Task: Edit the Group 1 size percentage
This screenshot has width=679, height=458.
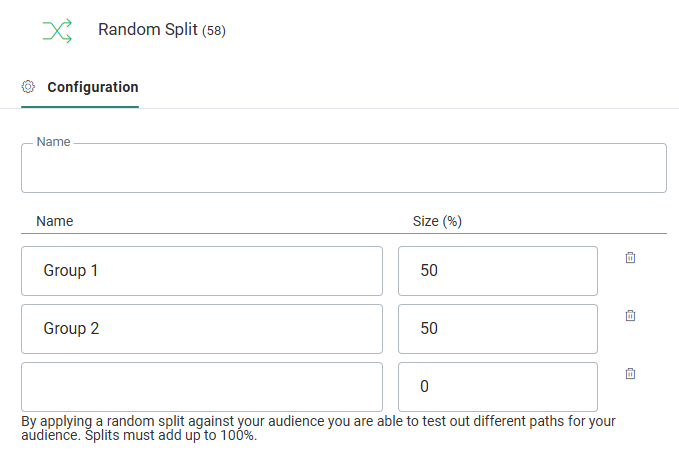Action: coord(497,271)
